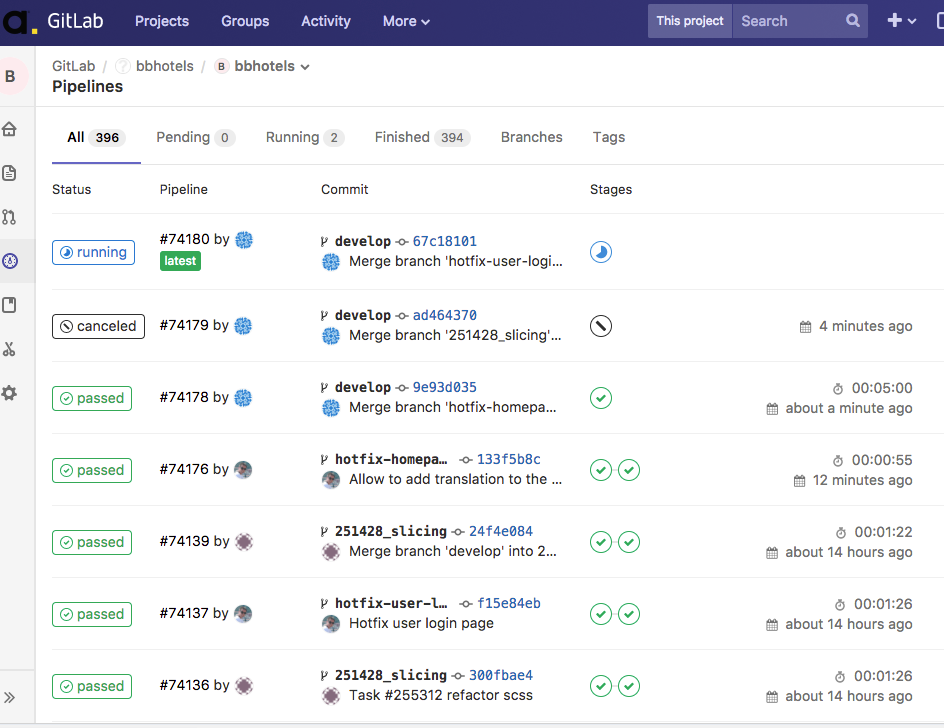Open commit 9e93d035 link
Viewport: 944px width, 728px height.
tap(444, 387)
